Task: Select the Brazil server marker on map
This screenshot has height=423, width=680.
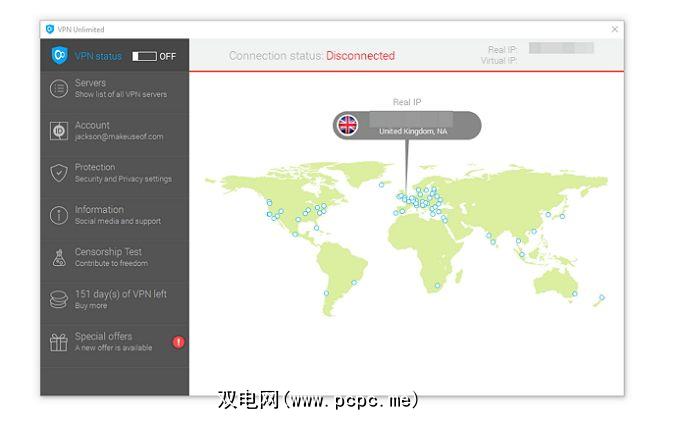Action: pos(354,282)
